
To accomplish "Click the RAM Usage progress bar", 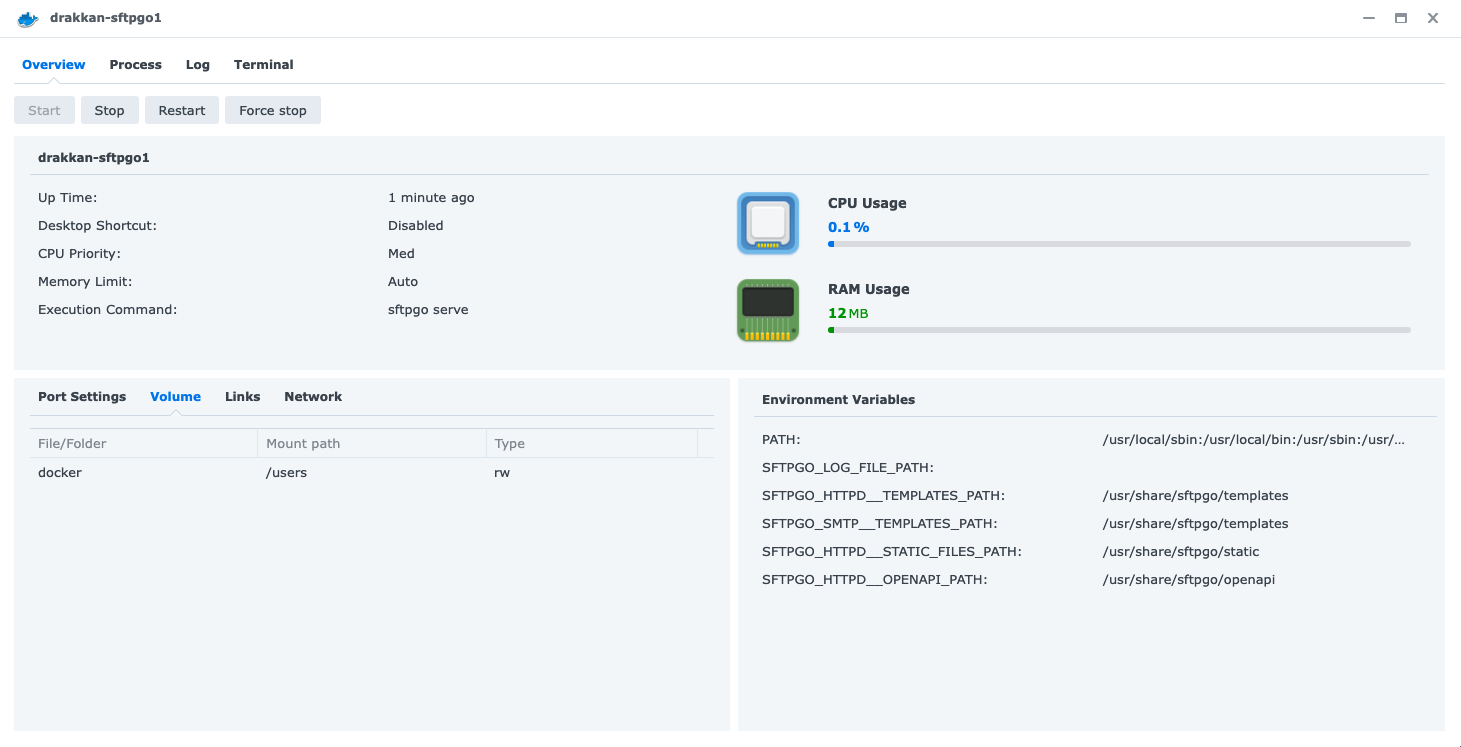I will (1119, 329).
